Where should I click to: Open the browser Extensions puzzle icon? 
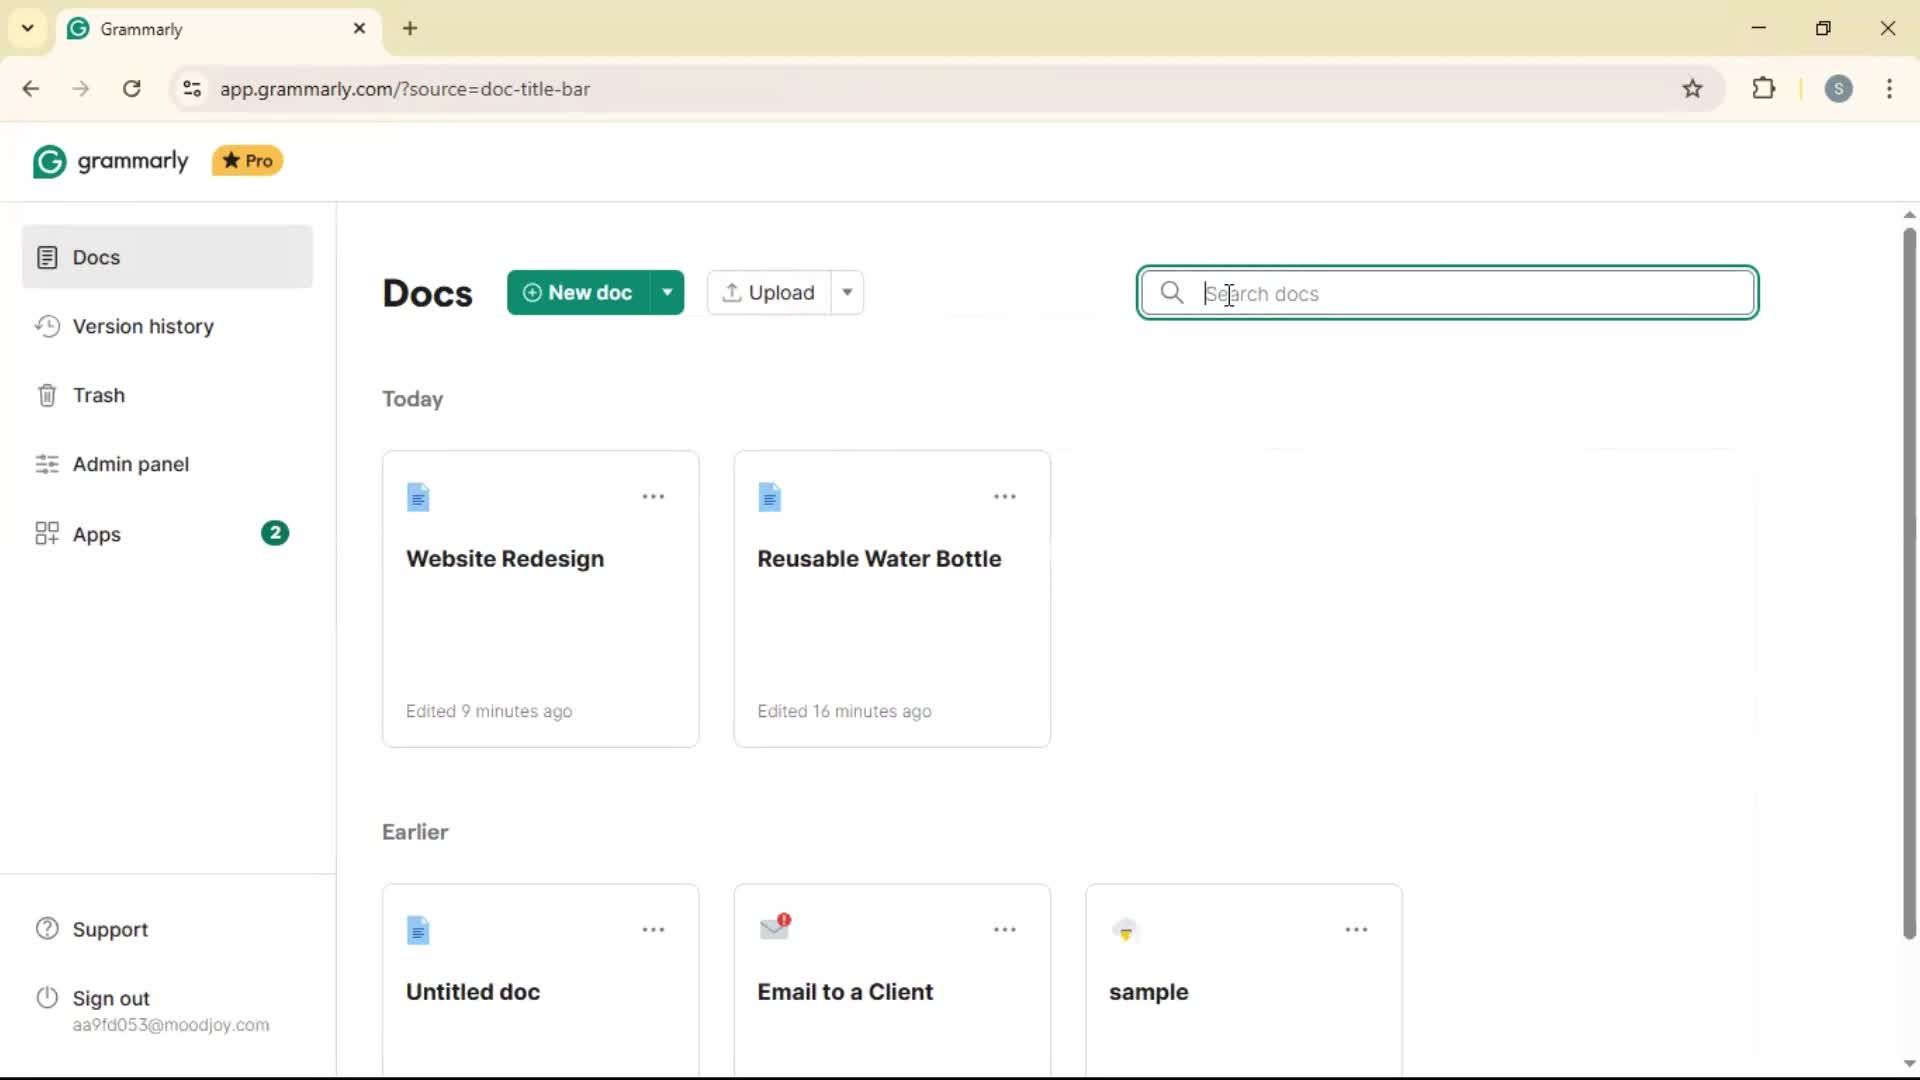click(1764, 89)
